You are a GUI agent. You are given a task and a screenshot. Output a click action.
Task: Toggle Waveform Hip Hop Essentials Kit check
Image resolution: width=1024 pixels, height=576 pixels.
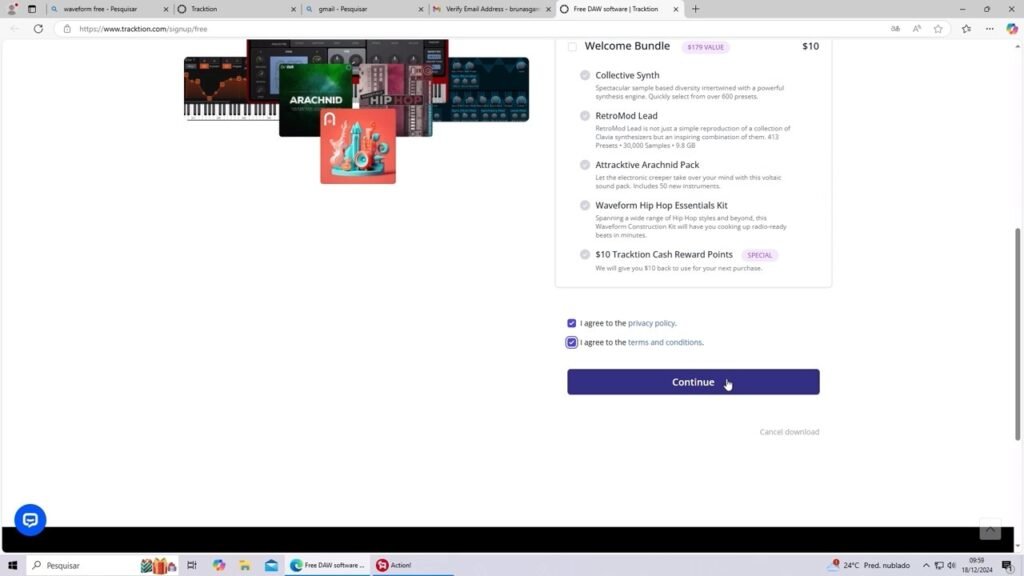click(x=584, y=206)
